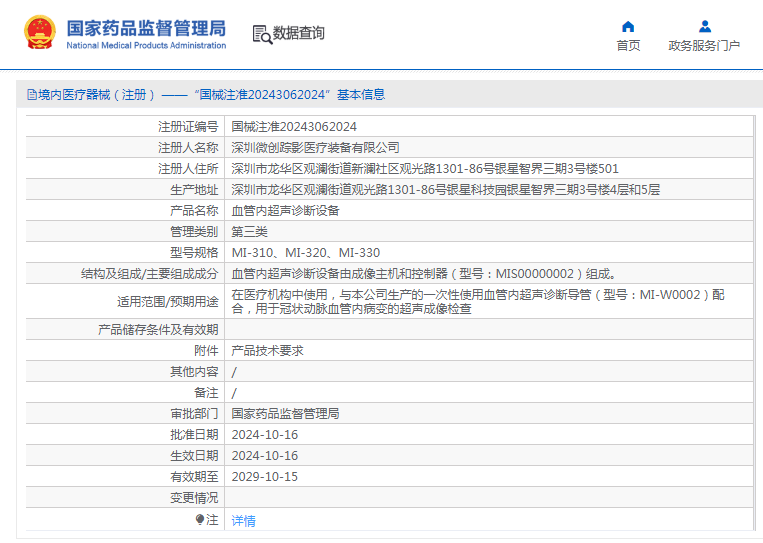763x543 pixels.
Task: Click the 首页 home icon
Action: point(628,26)
